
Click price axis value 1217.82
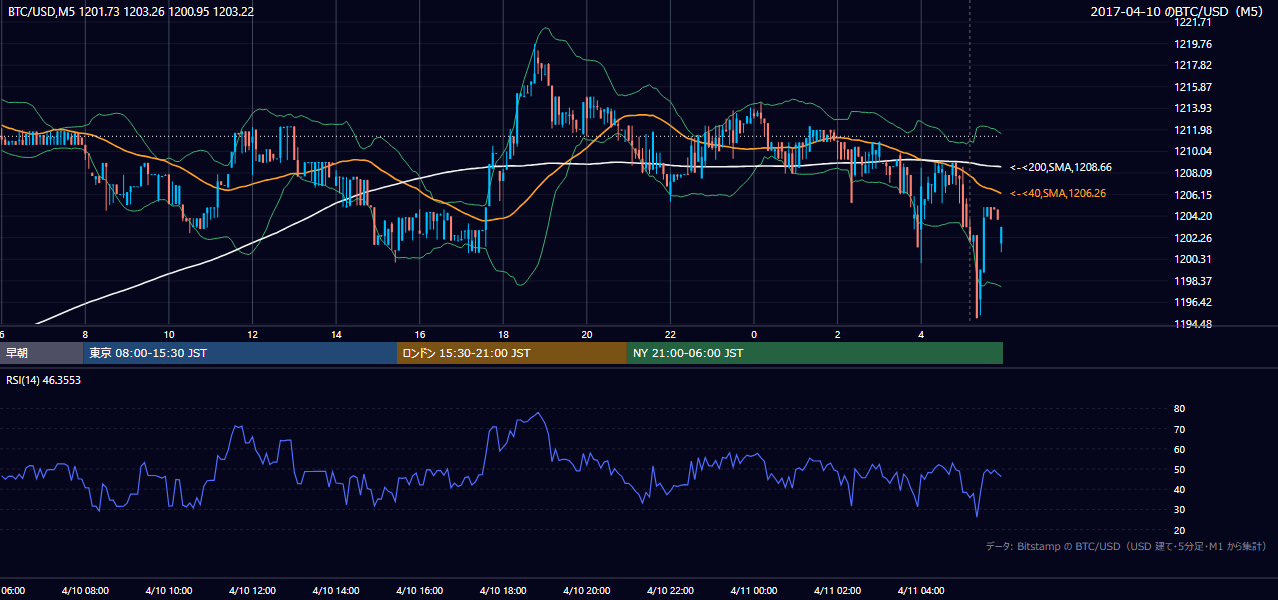[1193, 65]
